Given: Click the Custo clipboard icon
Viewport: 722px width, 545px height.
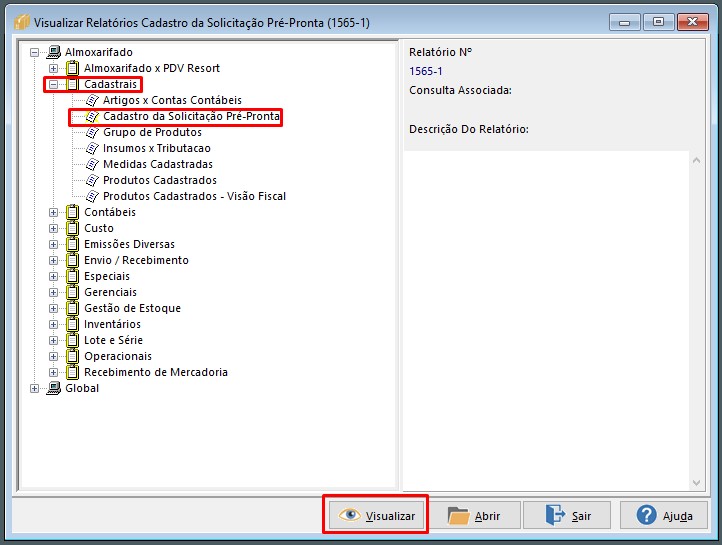Looking at the screenshot, I should point(72,228).
